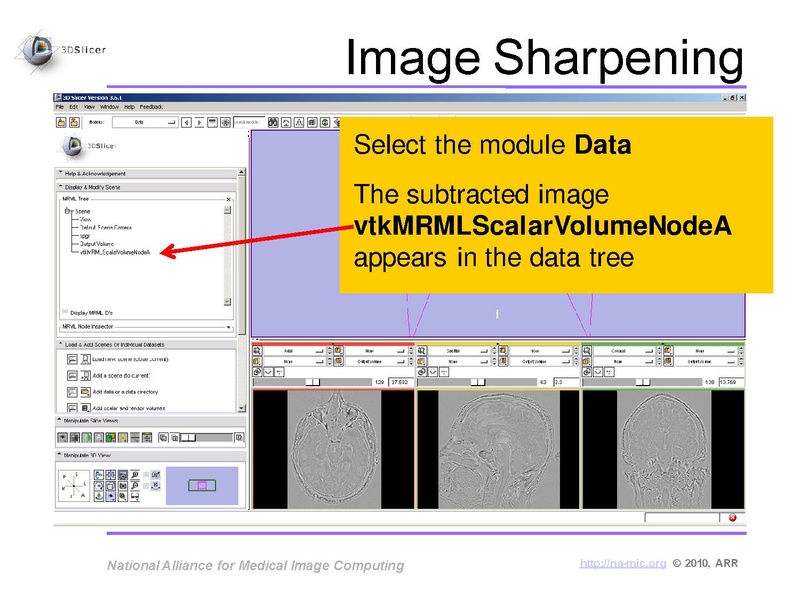Image resolution: width=800 pixels, height=600 pixels.
Task: Click the load scene icon in toolbar
Action: [61, 122]
